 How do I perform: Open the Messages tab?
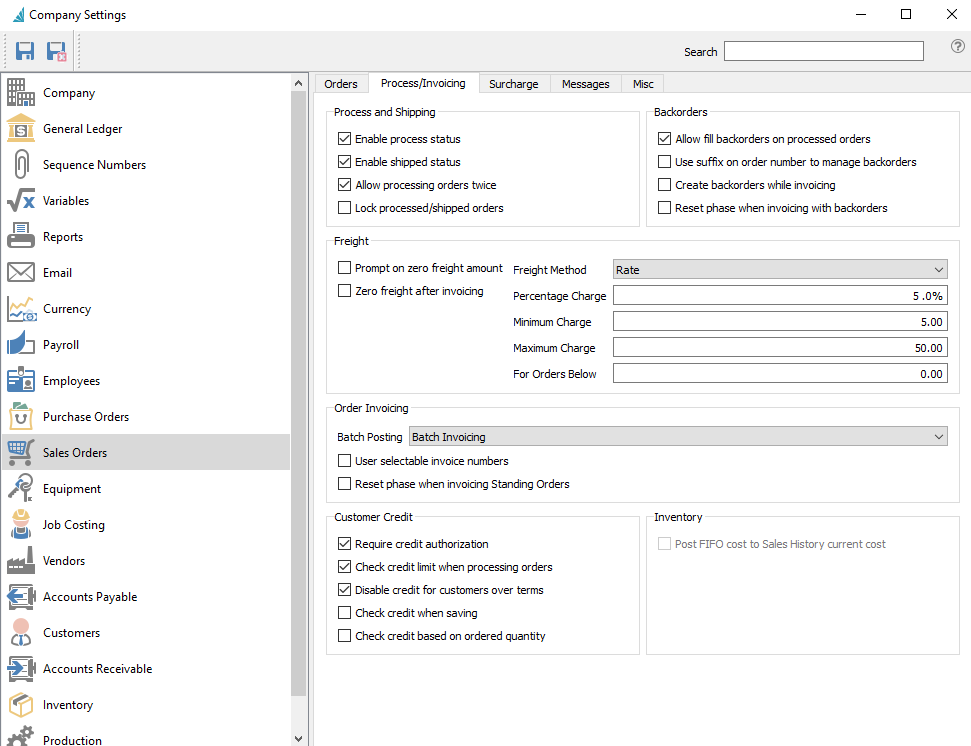point(585,84)
